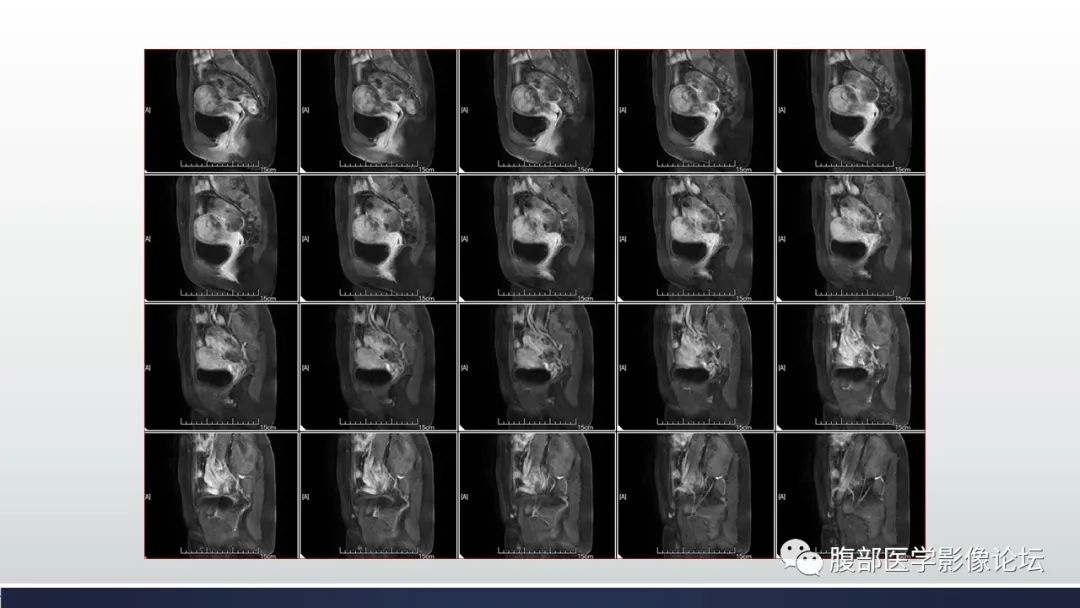This screenshot has height=608, width=1080.
Task: Select the first MRI image in the bottom row
Action: 222,494
